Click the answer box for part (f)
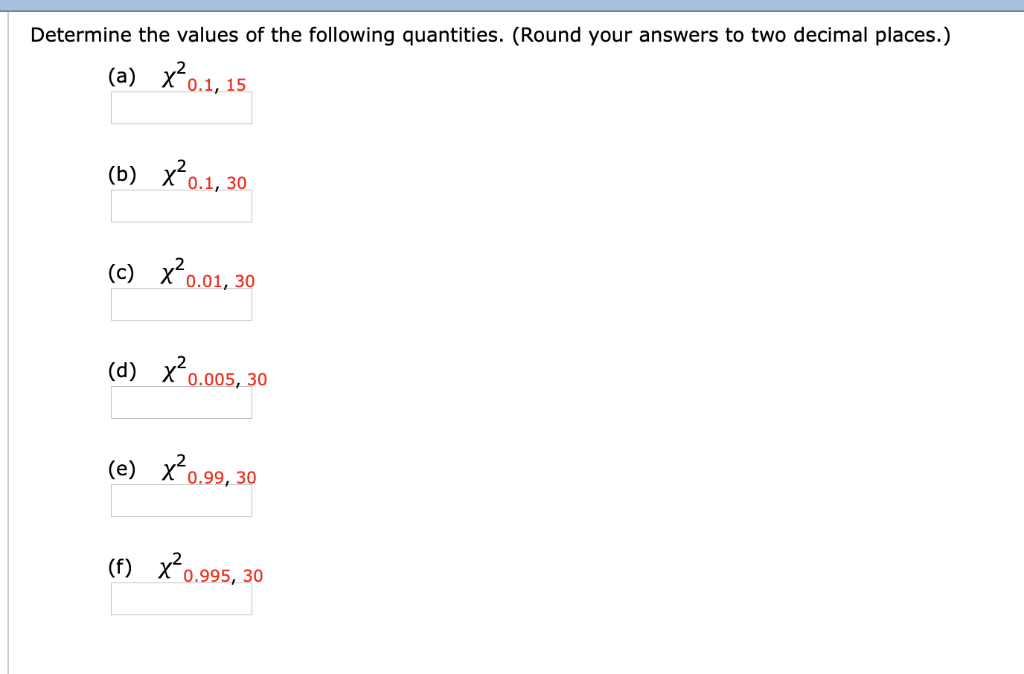Screen dimensions: 1024x674 coord(181,599)
